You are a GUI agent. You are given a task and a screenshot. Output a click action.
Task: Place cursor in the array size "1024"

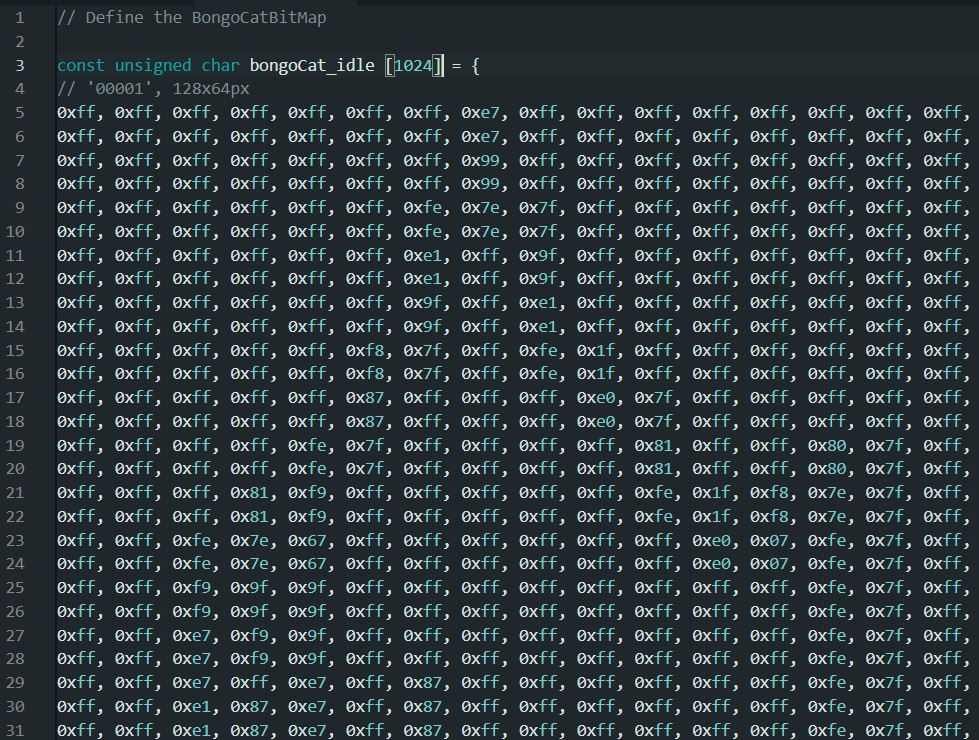pyautogui.click(x=413, y=65)
